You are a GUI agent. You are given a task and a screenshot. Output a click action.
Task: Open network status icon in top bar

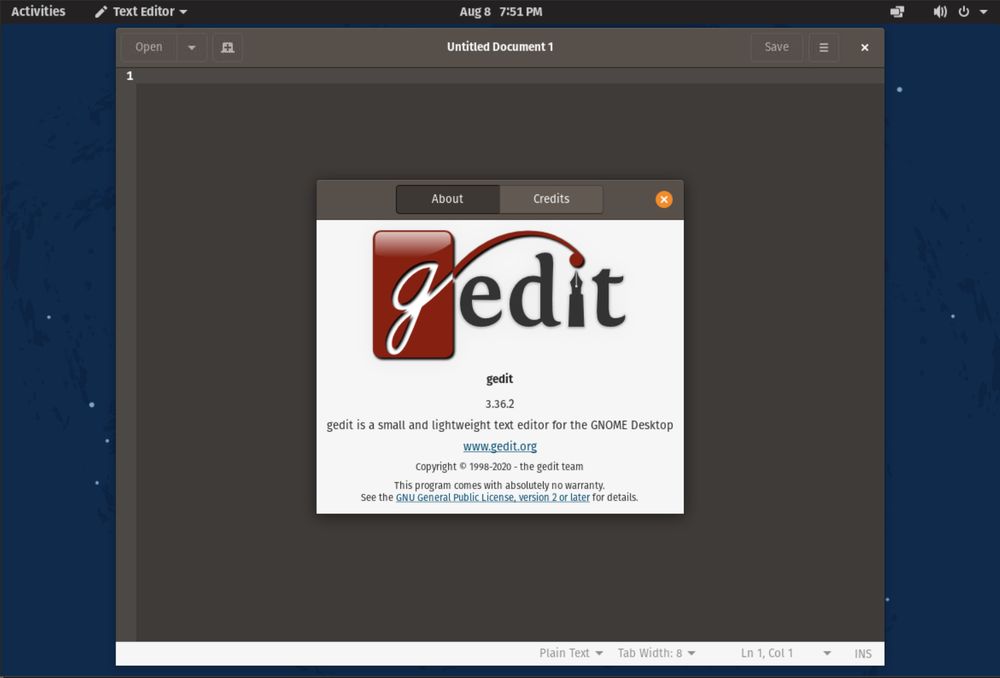(x=897, y=11)
